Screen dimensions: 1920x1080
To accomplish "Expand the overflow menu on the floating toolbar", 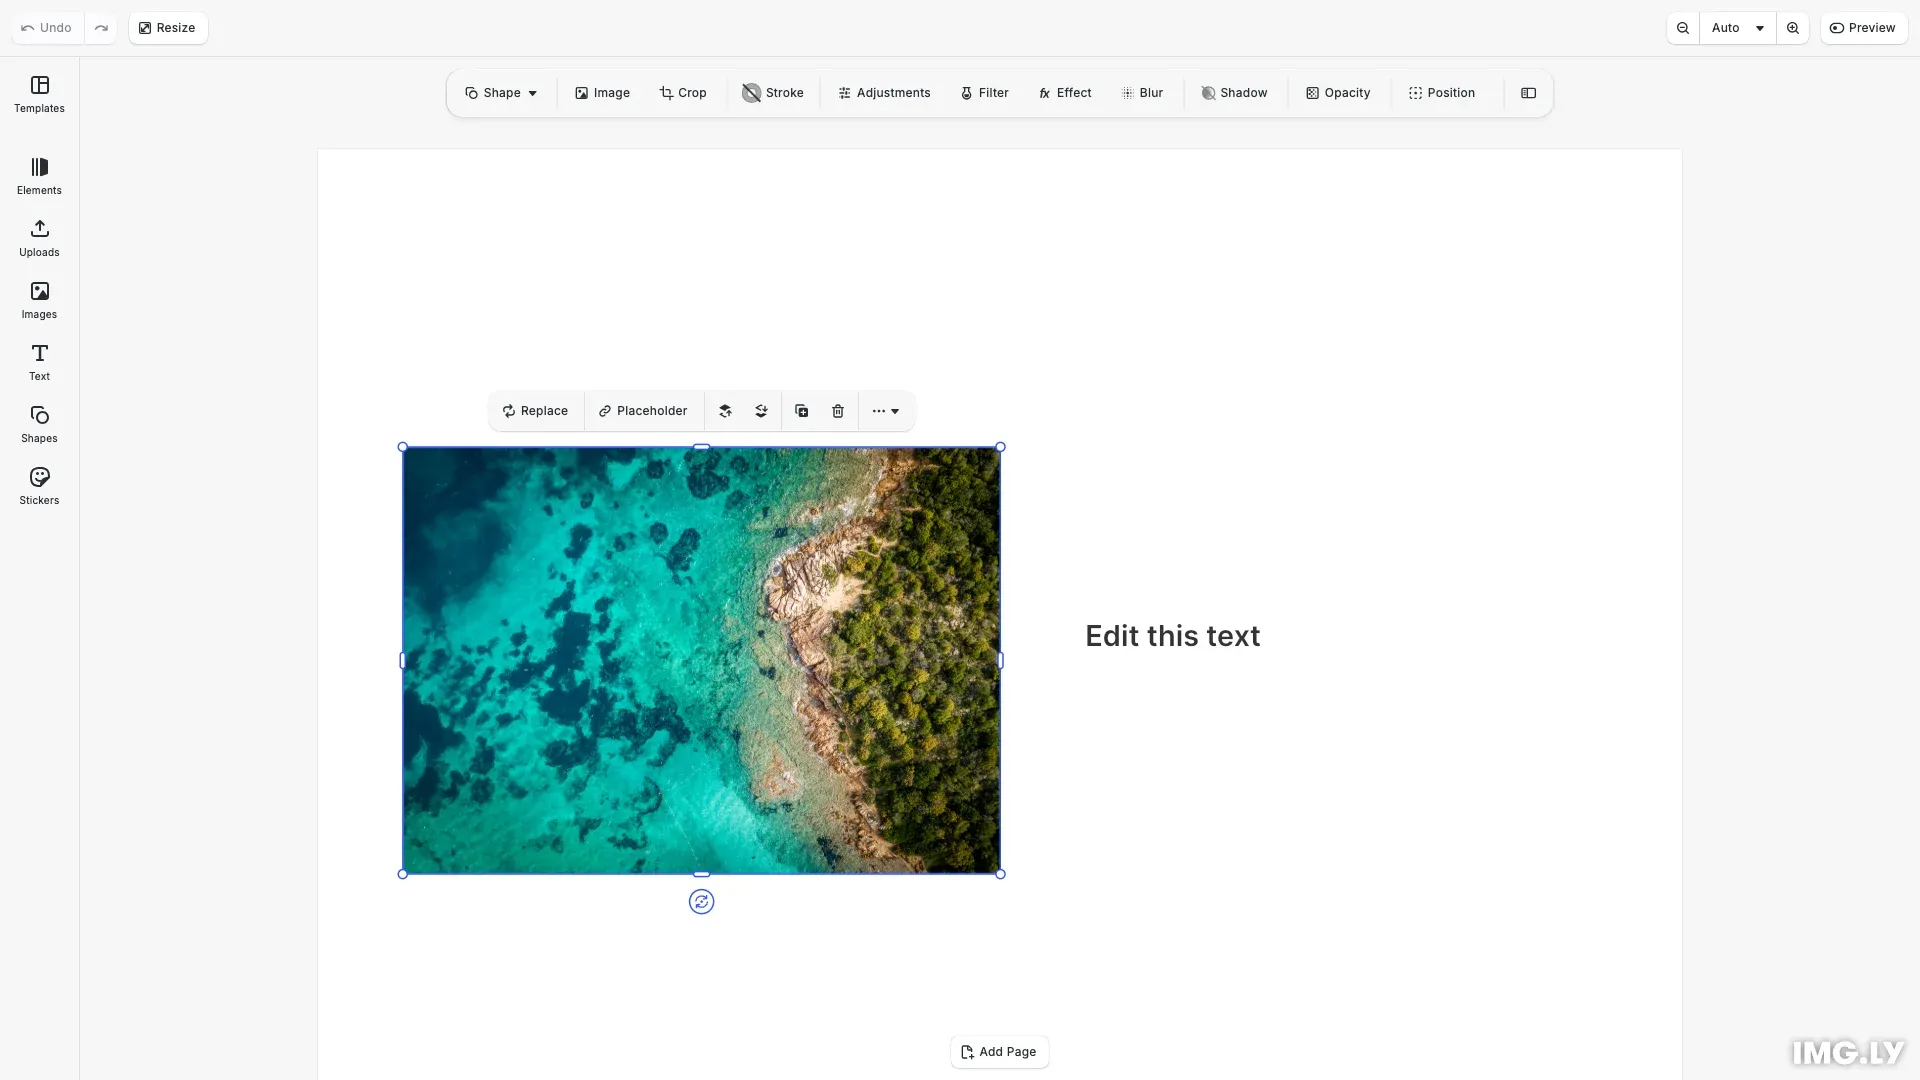I will (x=886, y=411).
